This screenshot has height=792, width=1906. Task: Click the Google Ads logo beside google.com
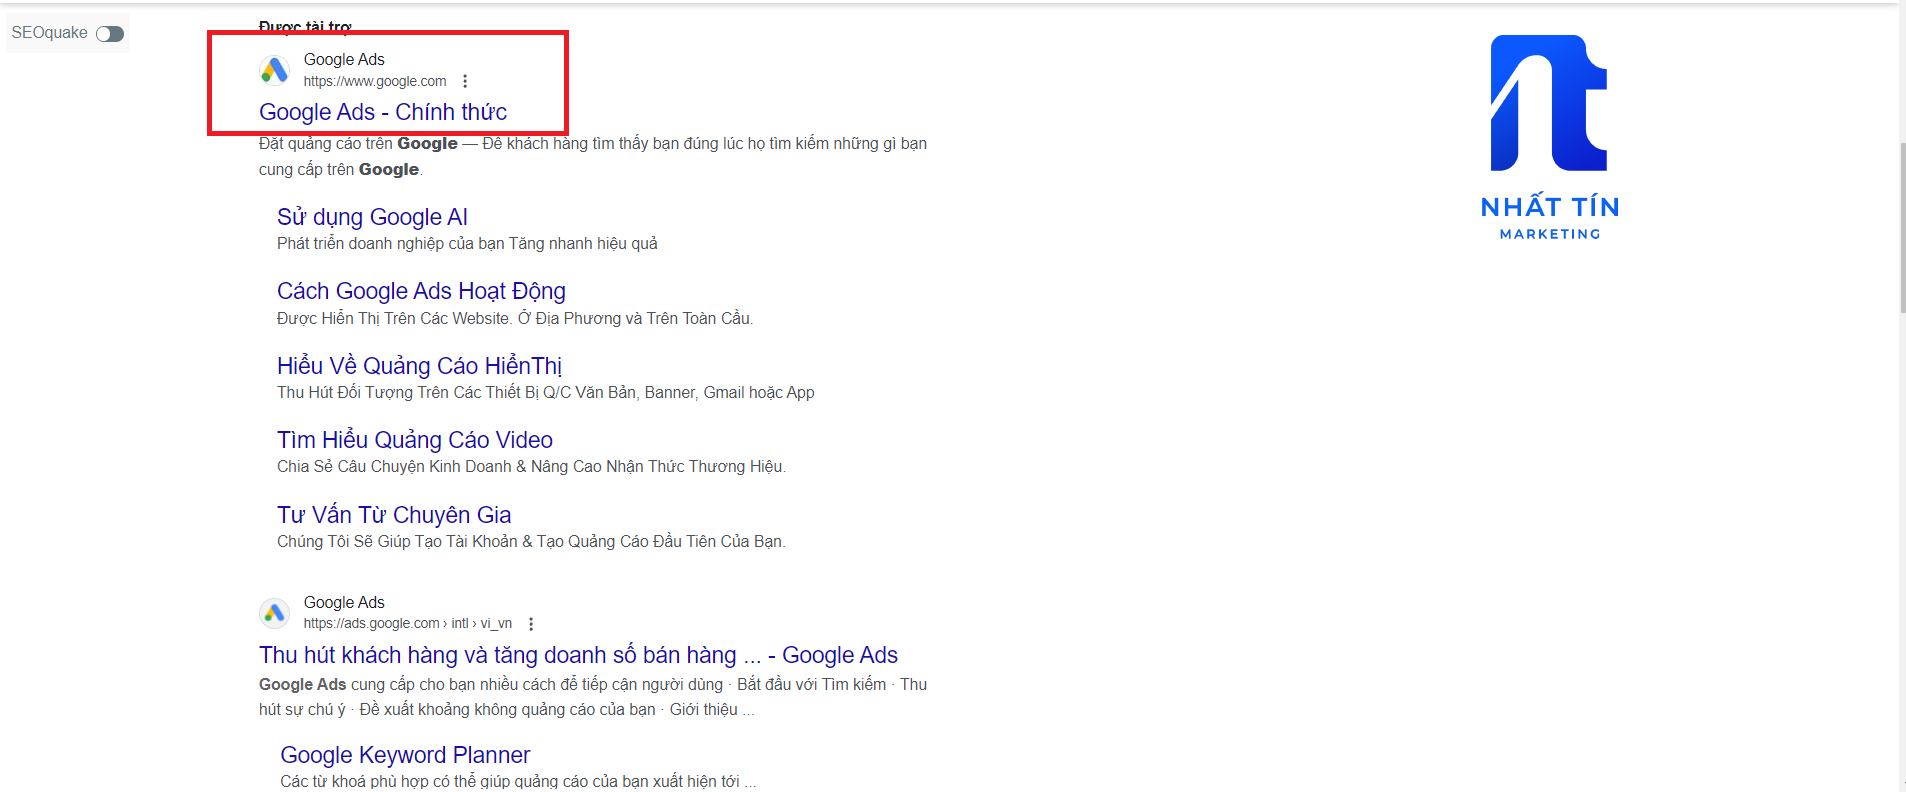(x=274, y=70)
